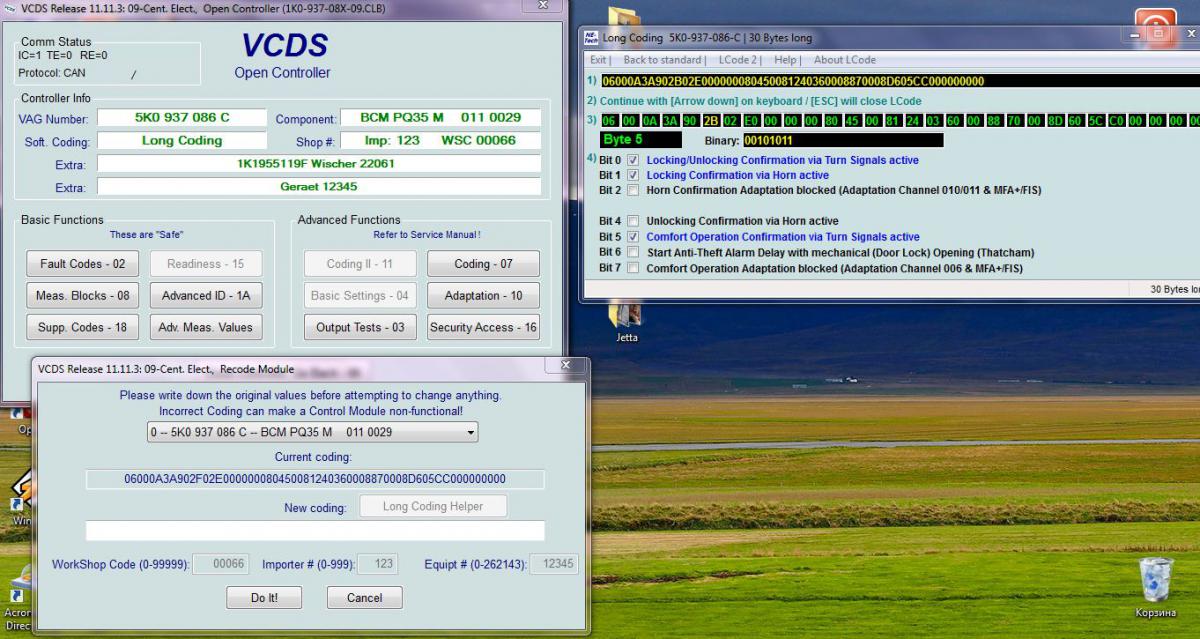The image size is (1200, 639).
Task: Open Adaptation - 10
Action: (483, 296)
